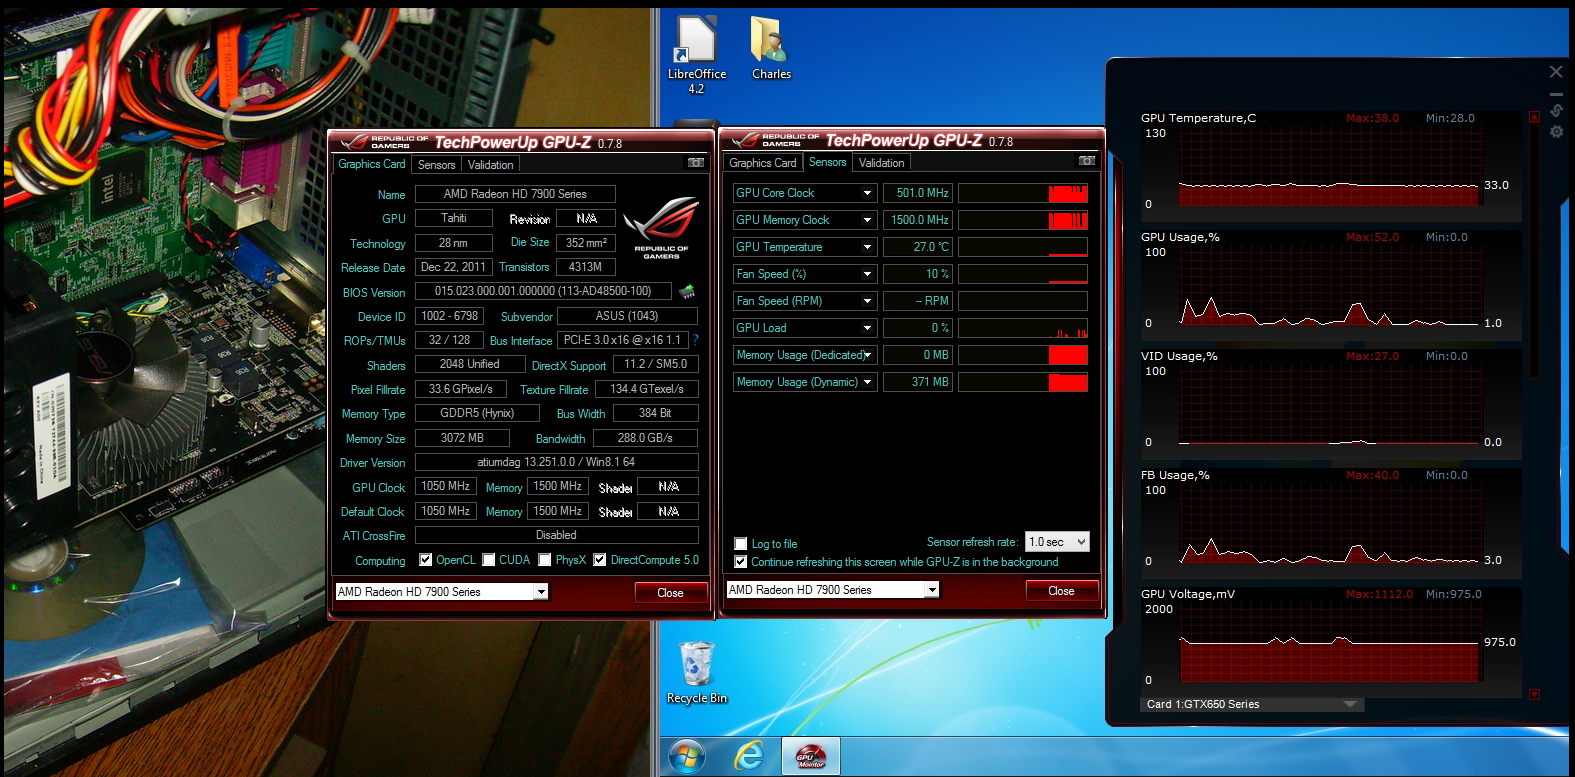Expand the Fan Speed (%) sensor dropdown
This screenshot has height=777, width=1575.
pos(867,274)
